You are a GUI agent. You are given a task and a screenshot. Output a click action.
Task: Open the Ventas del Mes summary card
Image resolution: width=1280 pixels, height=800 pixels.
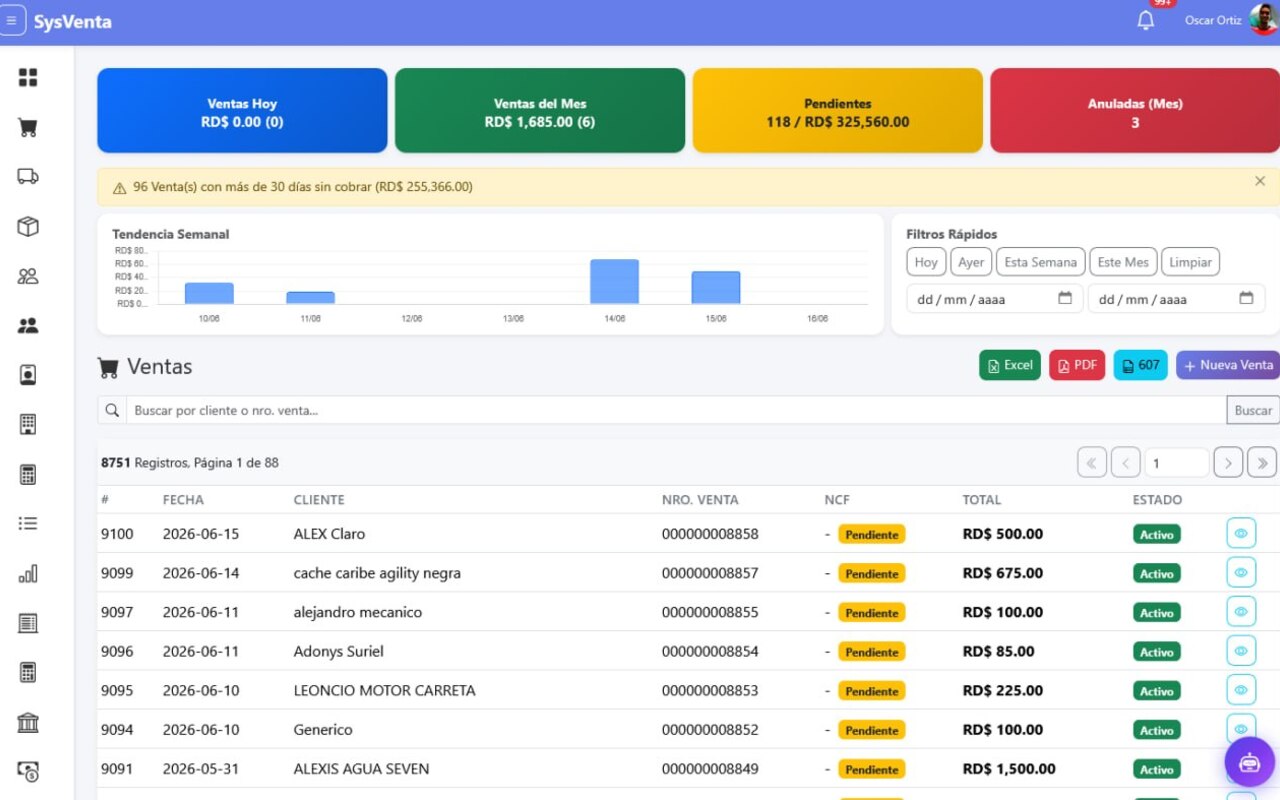[540, 111]
